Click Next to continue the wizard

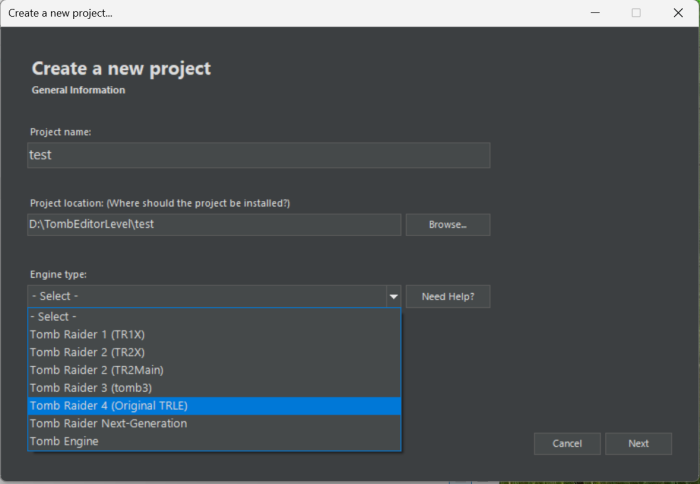click(638, 443)
